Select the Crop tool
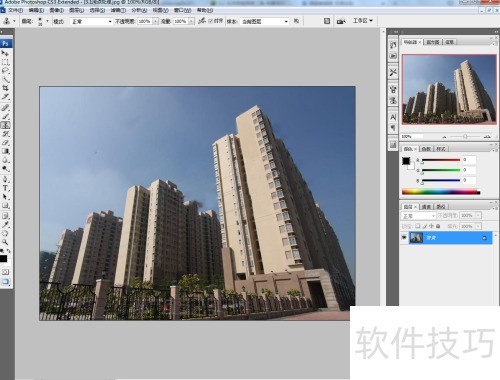Screen dimensions: 500x380 tap(5, 88)
